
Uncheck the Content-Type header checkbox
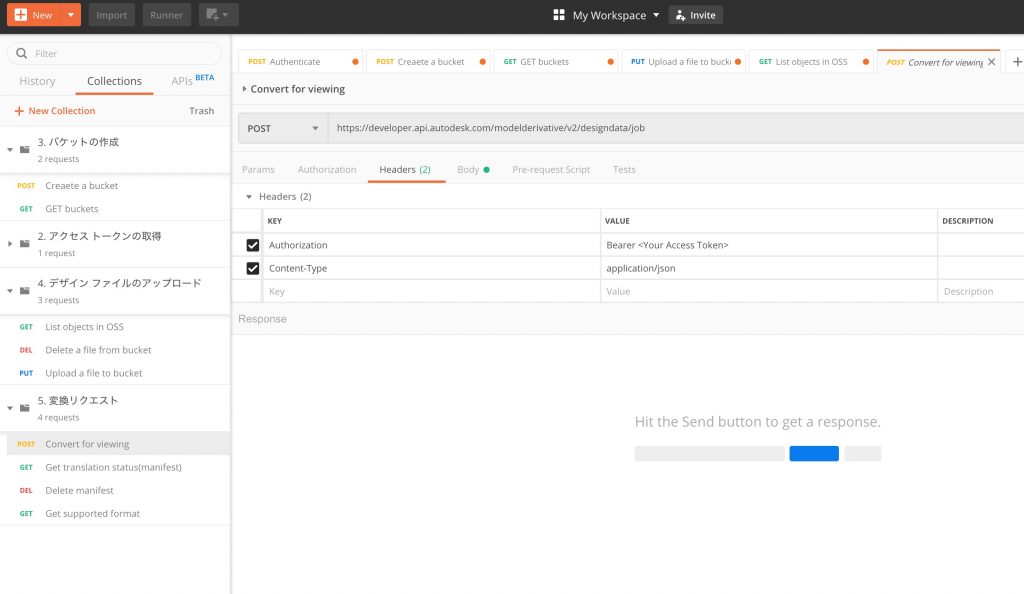pyautogui.click(x=253, y=268)
